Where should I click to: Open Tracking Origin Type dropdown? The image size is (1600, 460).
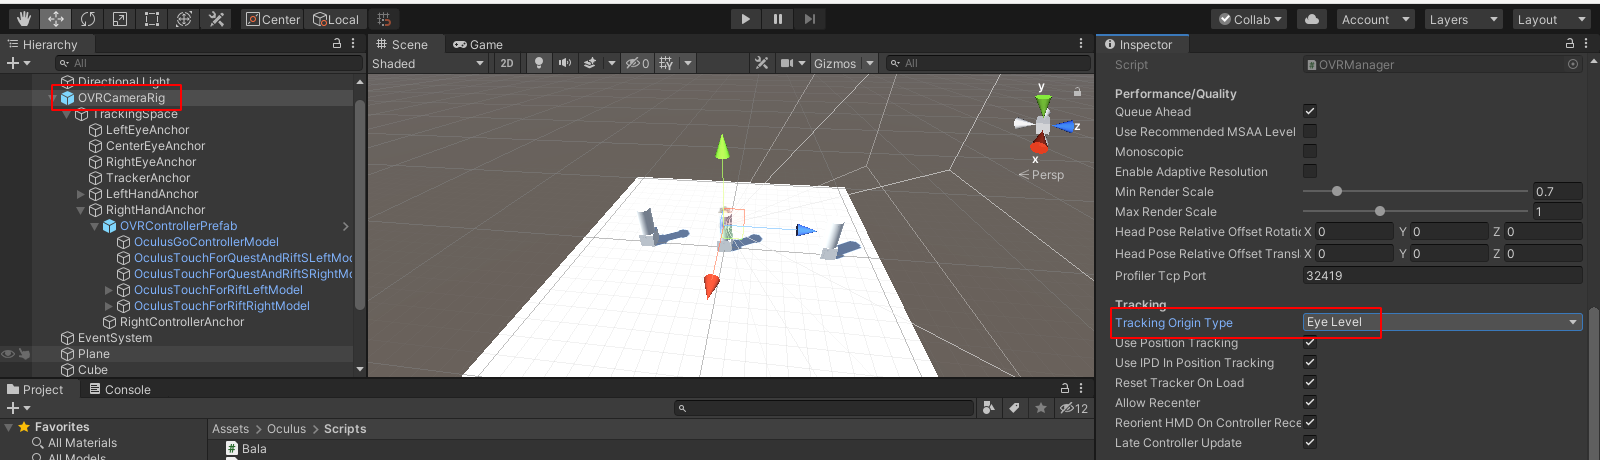(x=1442, y=322)
